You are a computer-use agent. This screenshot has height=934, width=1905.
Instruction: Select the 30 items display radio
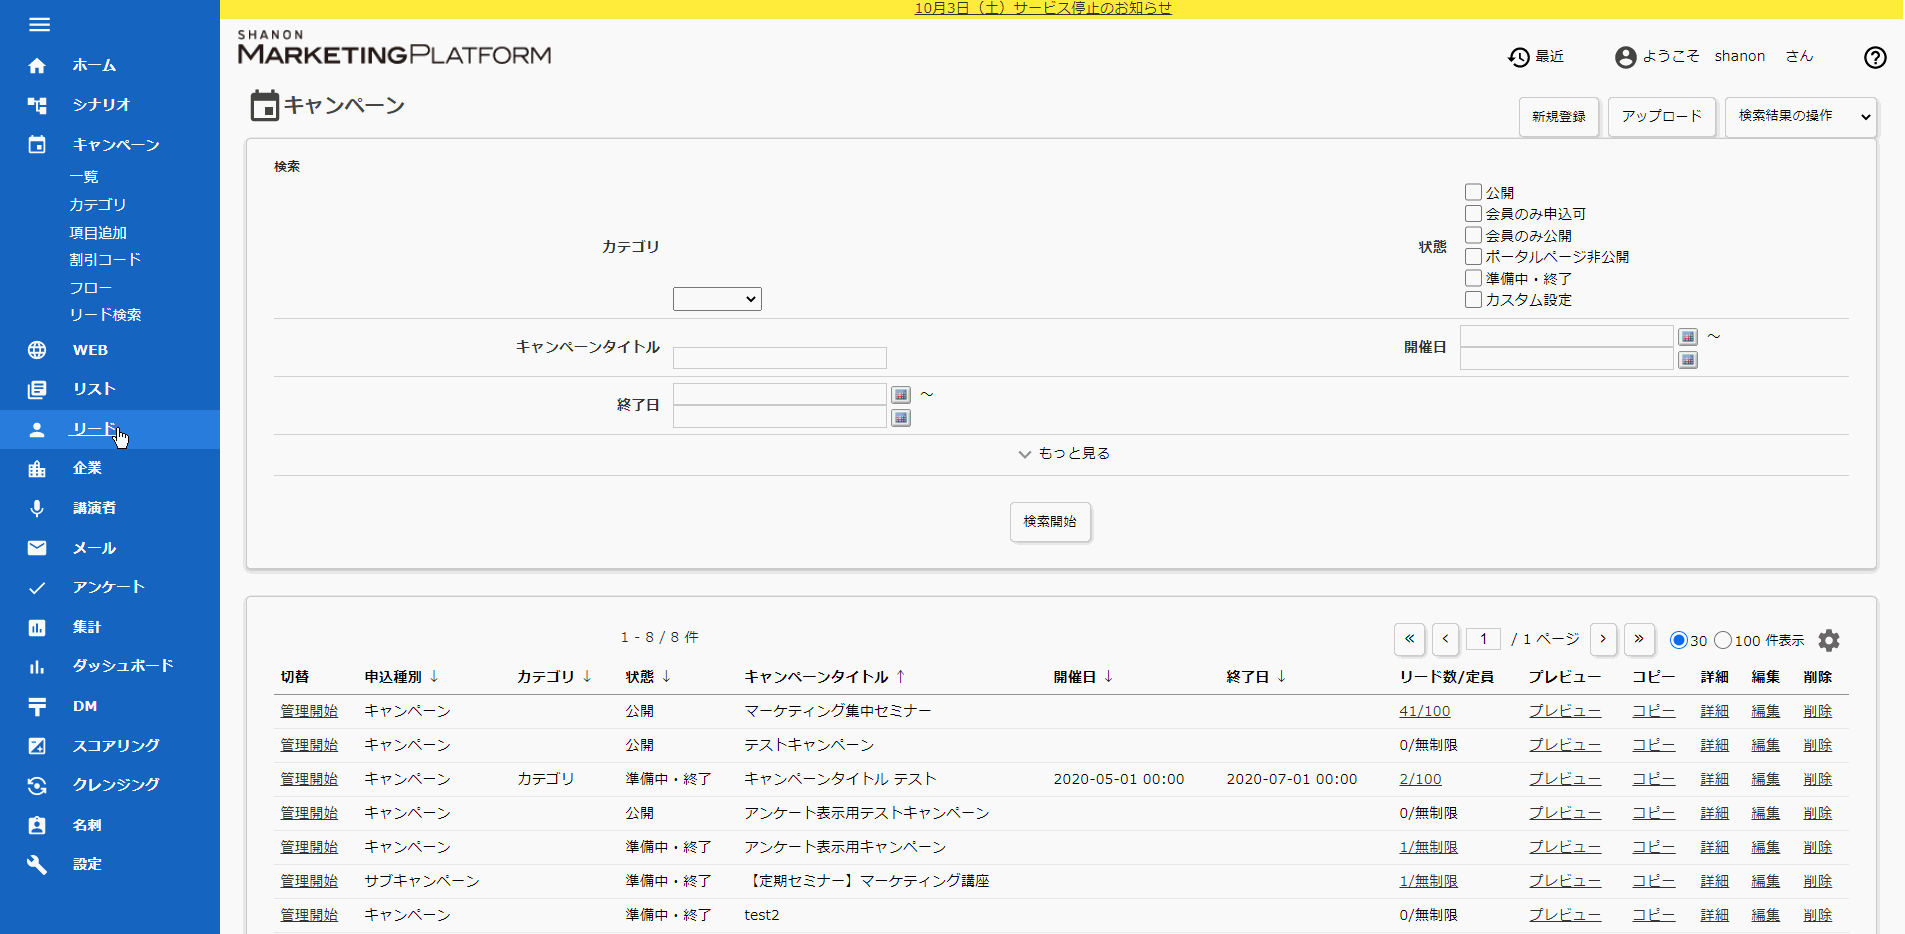click(1679, 640)
